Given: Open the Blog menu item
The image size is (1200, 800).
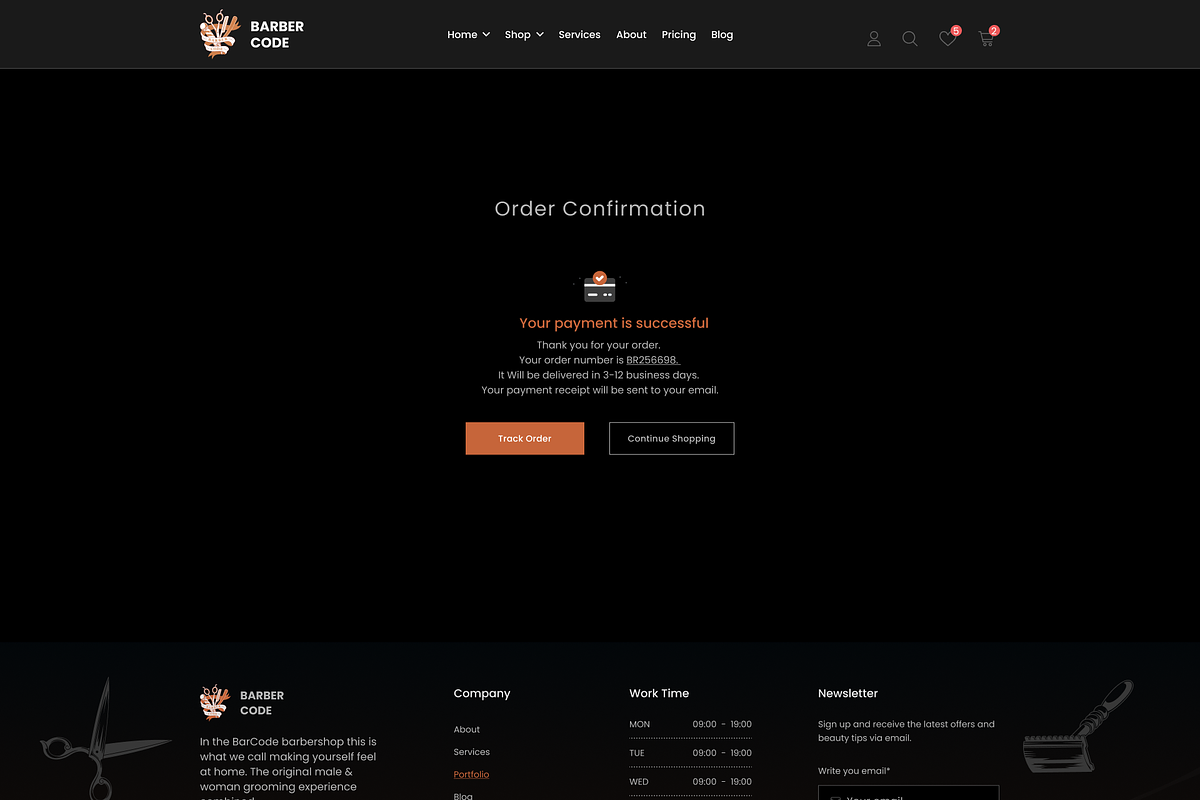Looking at the screenshot, I should coord(722,35).
